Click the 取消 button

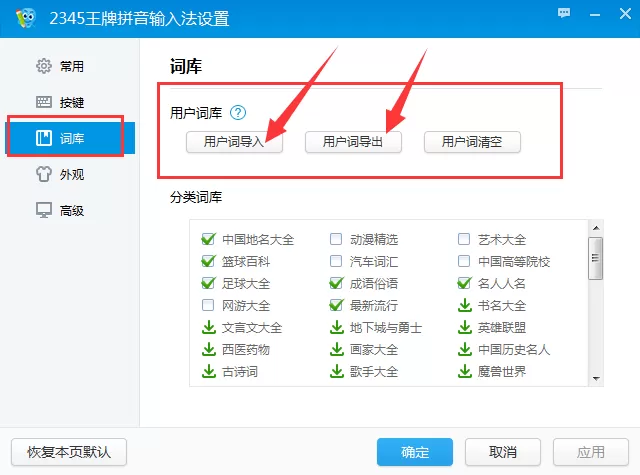coord(503,452)
